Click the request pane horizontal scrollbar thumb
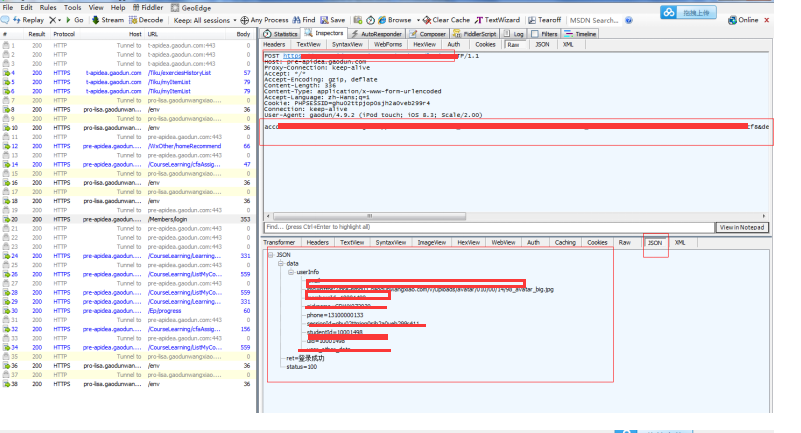 click(369, 216)
